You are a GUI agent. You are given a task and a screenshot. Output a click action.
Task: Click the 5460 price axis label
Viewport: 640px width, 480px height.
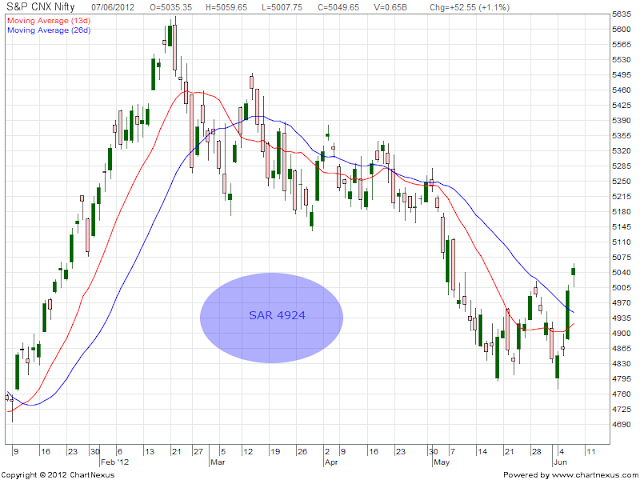(x=622, y=90)
